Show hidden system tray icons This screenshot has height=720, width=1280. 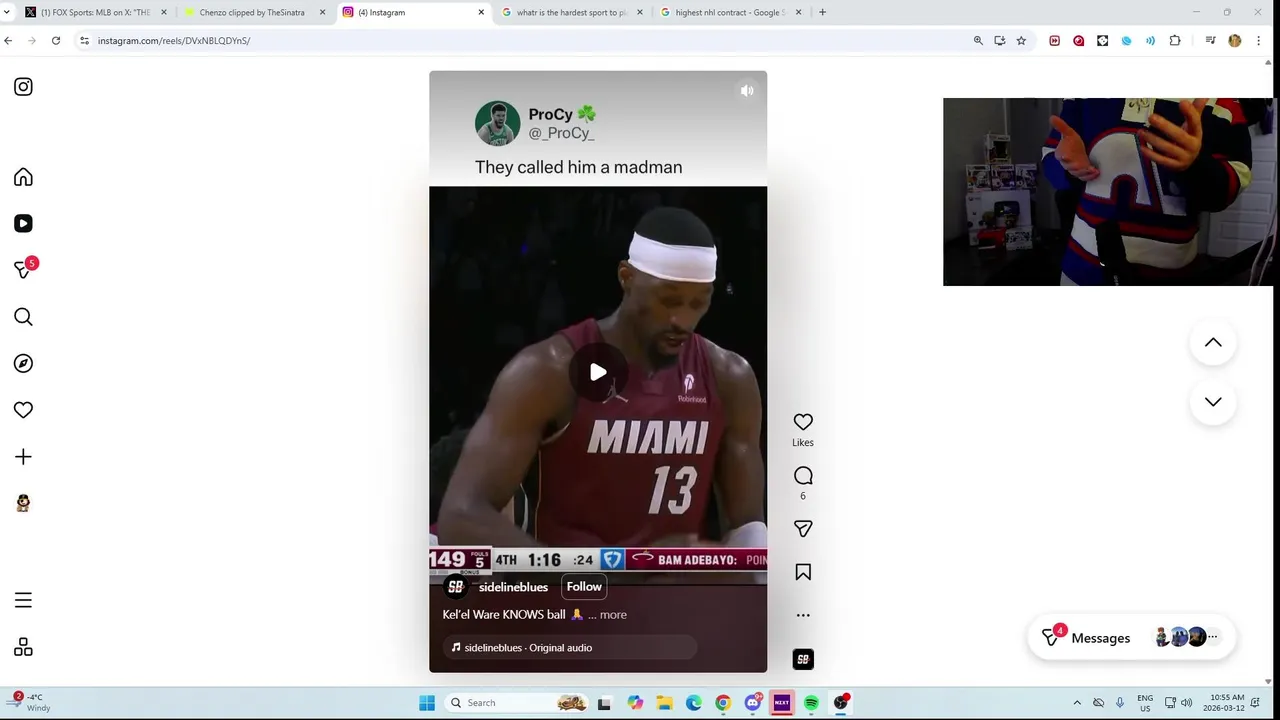[x=1077, y=703]
